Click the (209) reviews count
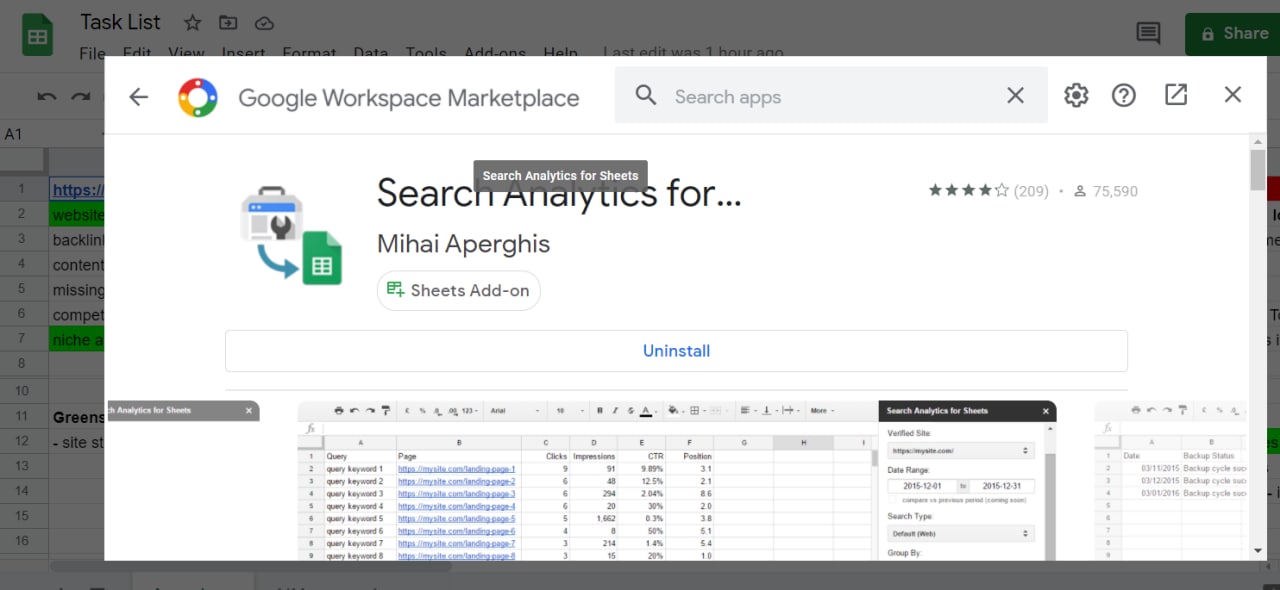 pyautogui.click(x=1031, y=191)
